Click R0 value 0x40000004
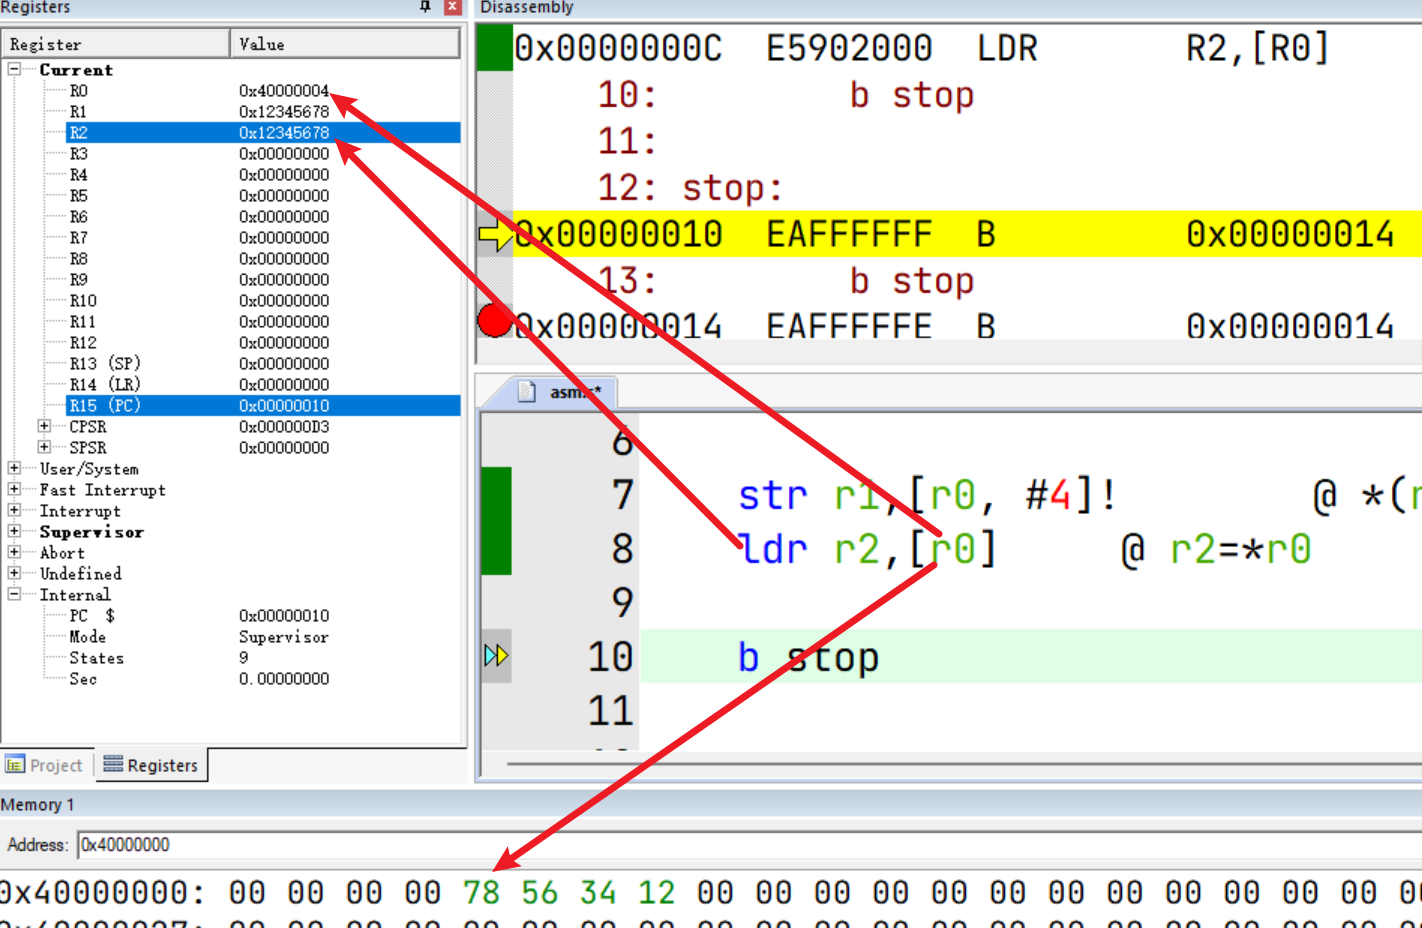Screen dimensions: 1422x928 coord(284,90)
